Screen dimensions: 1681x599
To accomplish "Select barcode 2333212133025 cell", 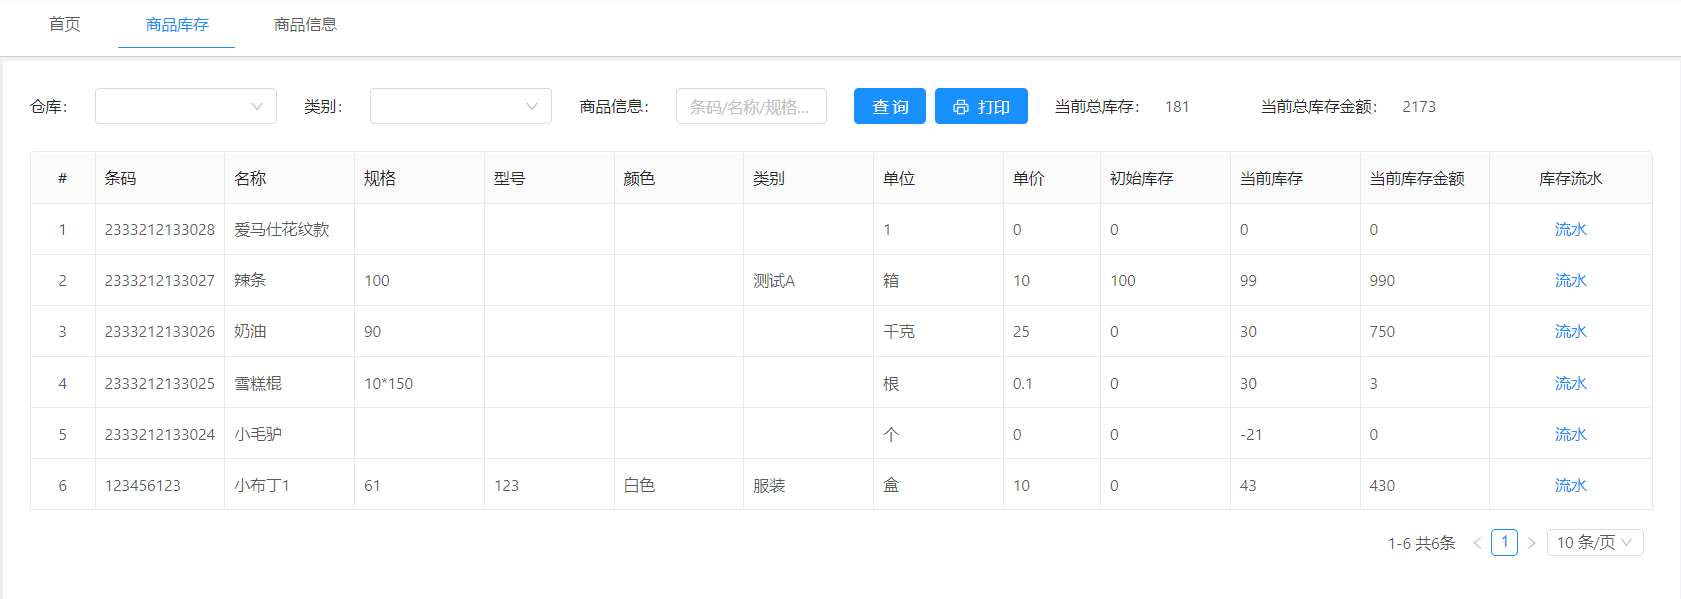I will pos(160,383).
